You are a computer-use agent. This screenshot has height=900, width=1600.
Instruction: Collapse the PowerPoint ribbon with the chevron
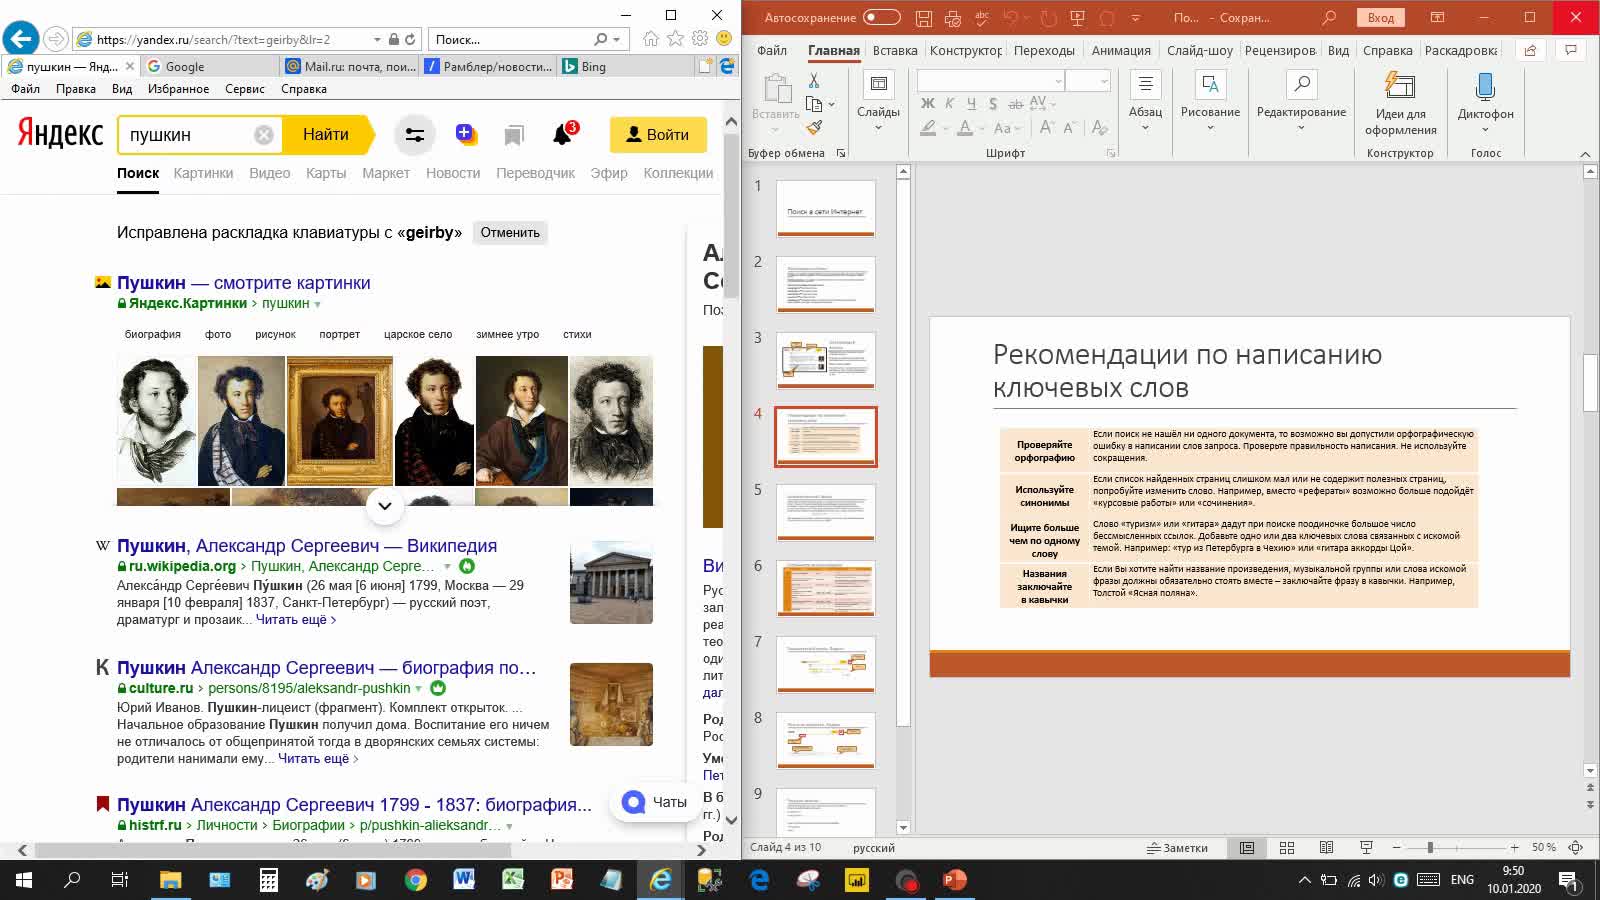click(x=1585, y=154)
